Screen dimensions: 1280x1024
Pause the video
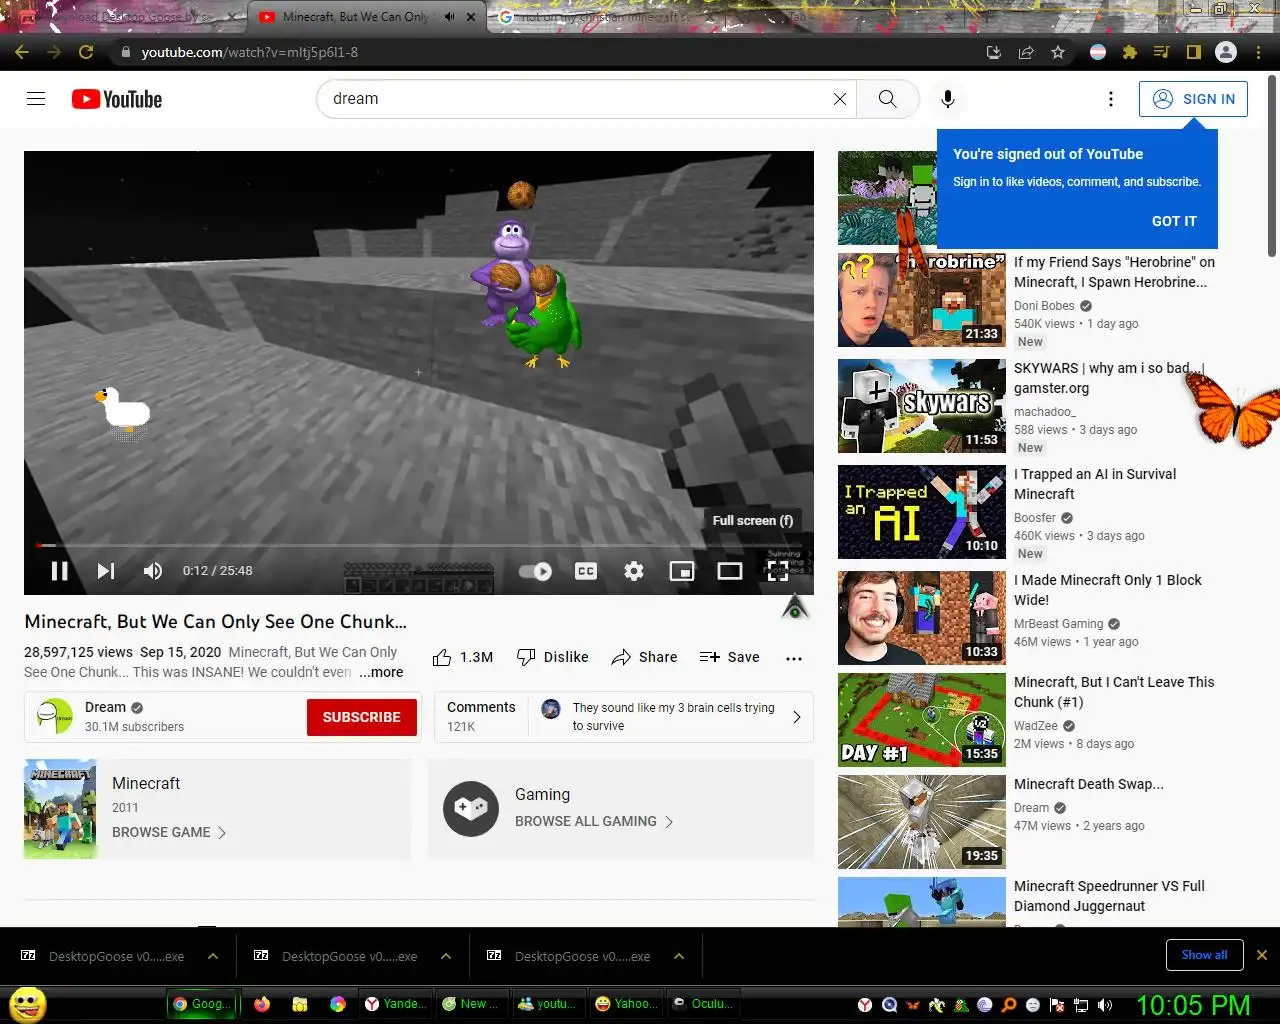click(60, 571)
